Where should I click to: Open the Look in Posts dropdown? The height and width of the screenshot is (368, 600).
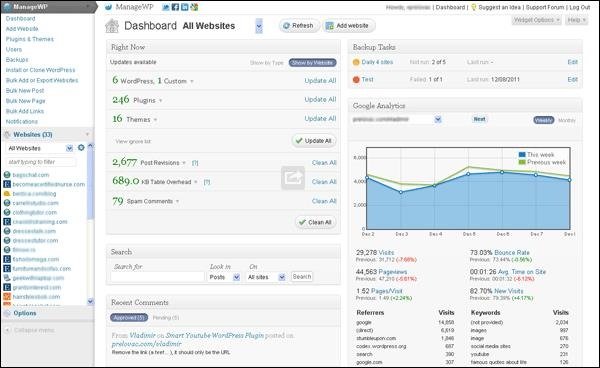[x=224, y=277]
